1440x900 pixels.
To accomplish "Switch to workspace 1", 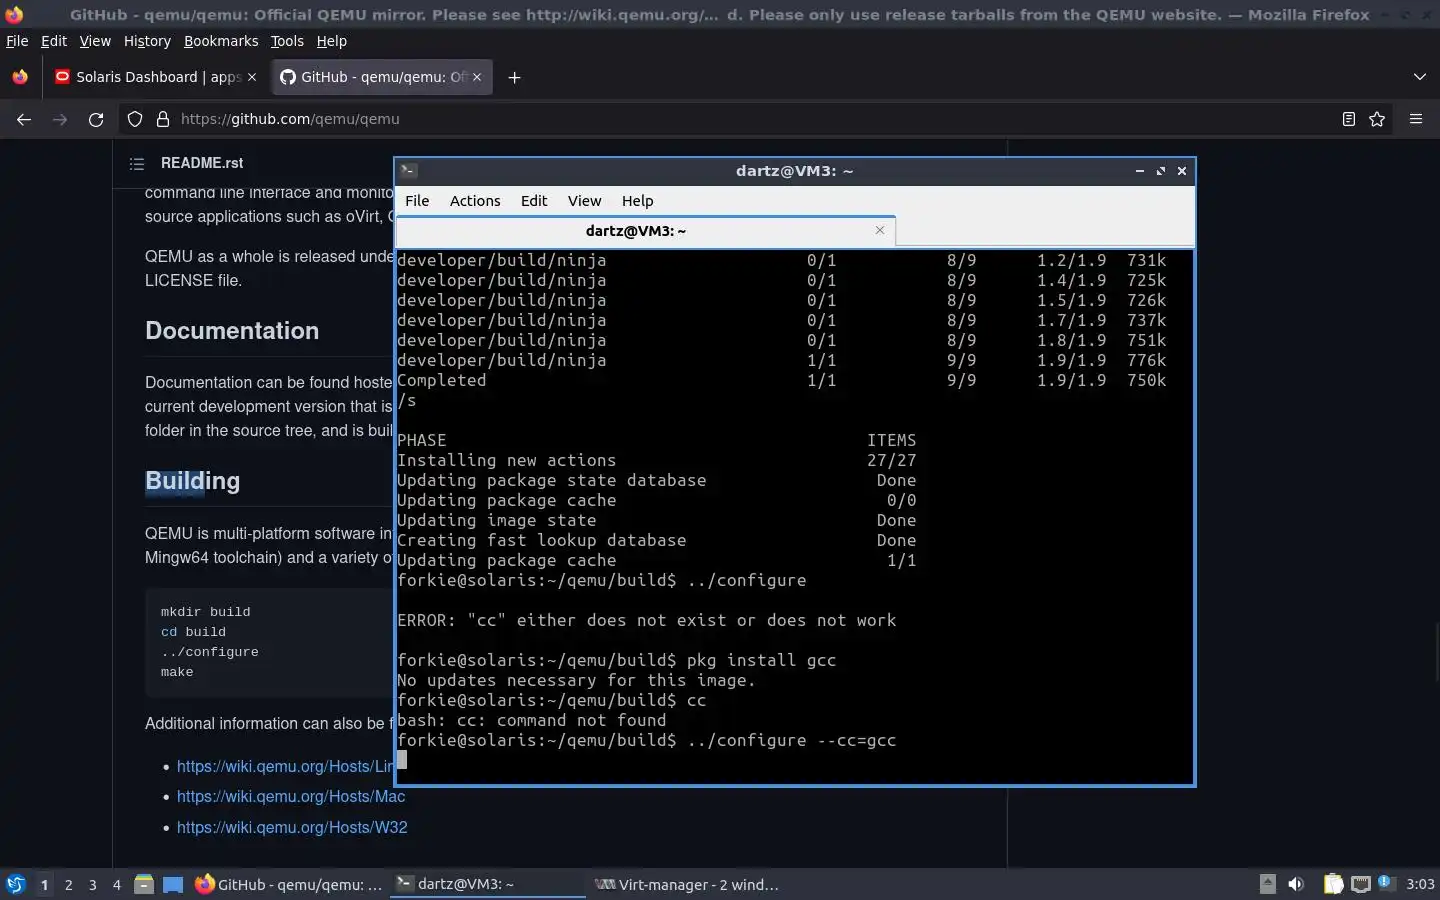I will pos(44,884).
